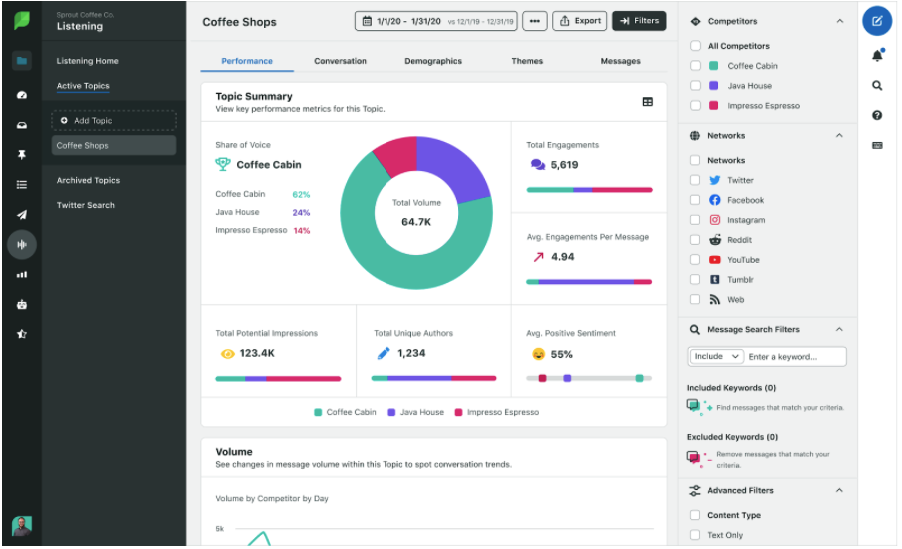This screenshot has height=549, width=902.
Task: Switch Topic Summary to table view icon
Action: pyautogui.click(x=647, y=102)
